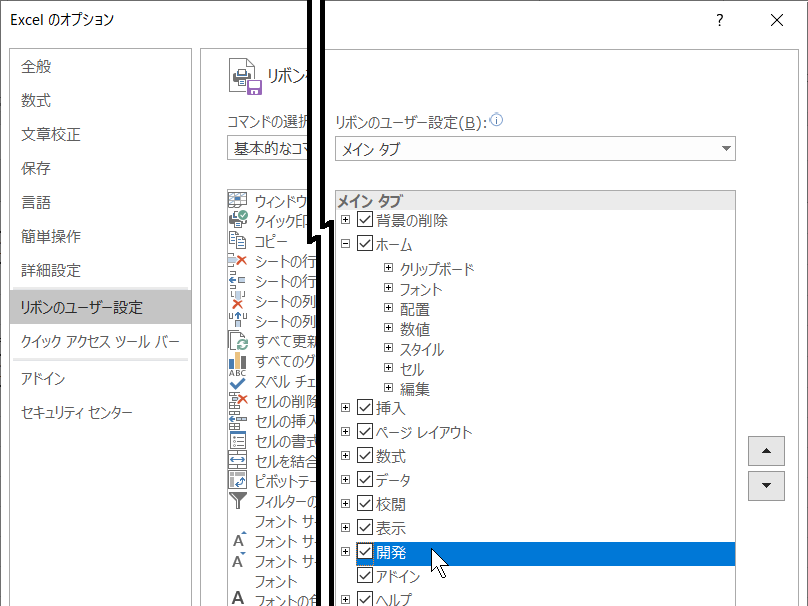Open the アドイン options category in sidebar
Screen dimensions: 808x606
(100, 379)
